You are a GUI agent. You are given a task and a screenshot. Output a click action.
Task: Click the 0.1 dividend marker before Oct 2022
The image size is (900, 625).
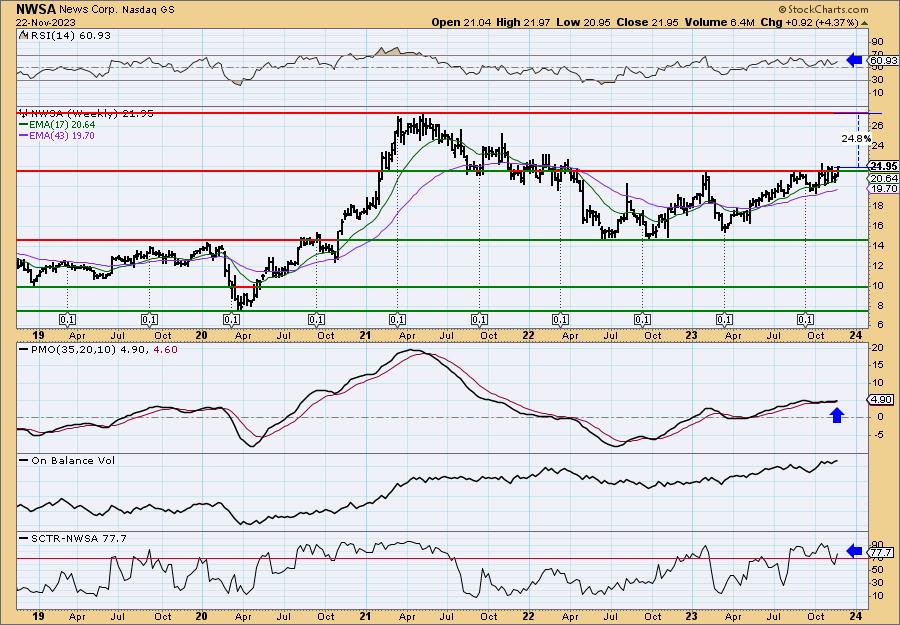point(642,320)
